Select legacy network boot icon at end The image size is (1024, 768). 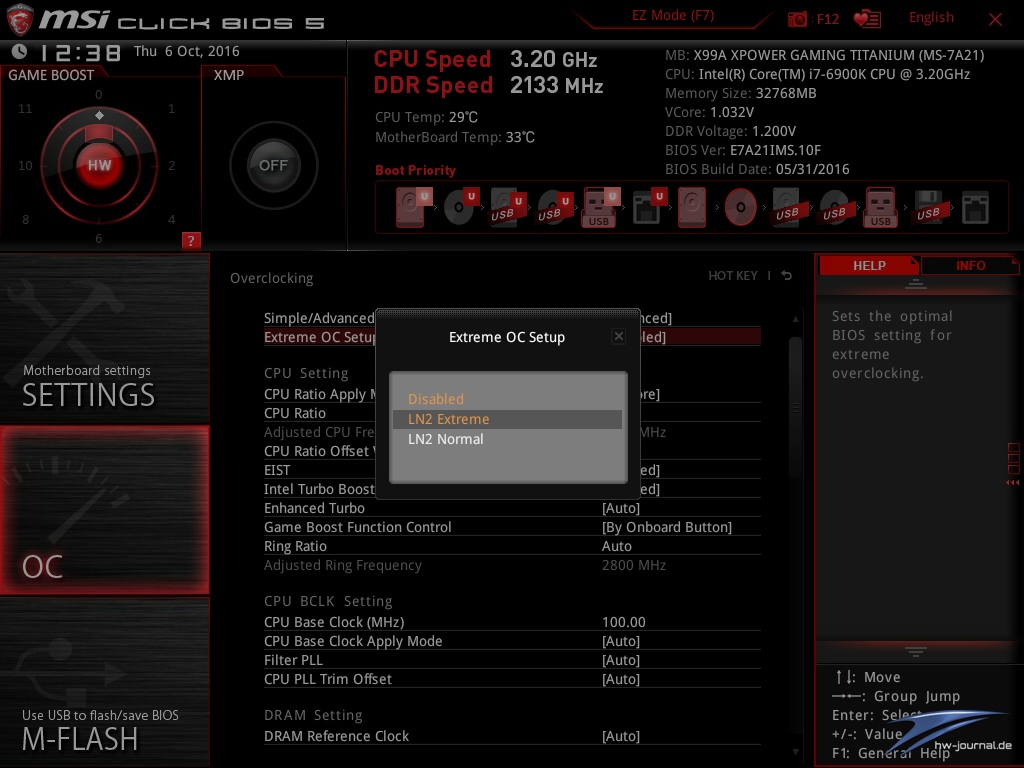tap(975, 207)
